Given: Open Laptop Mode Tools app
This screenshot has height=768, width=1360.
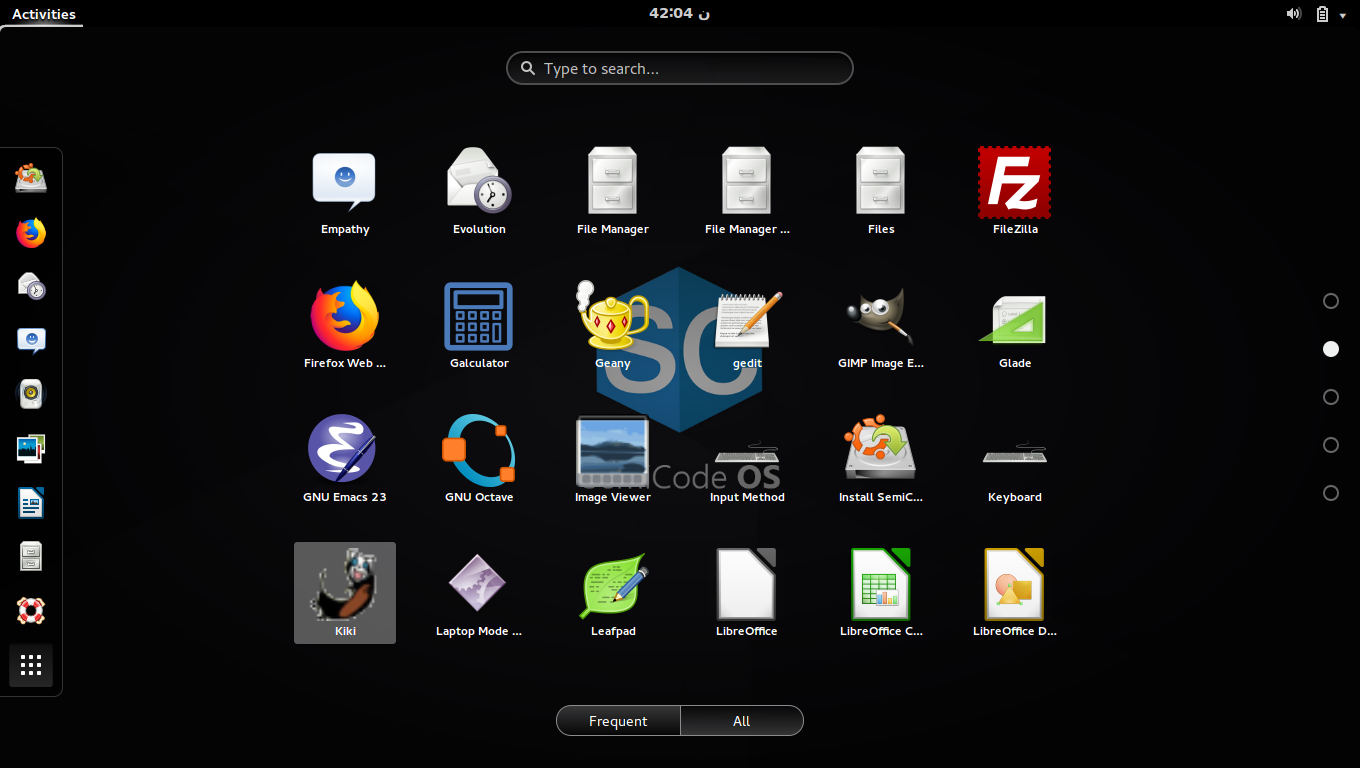Looking at the screenshot, I should click(x=479, y=593).
